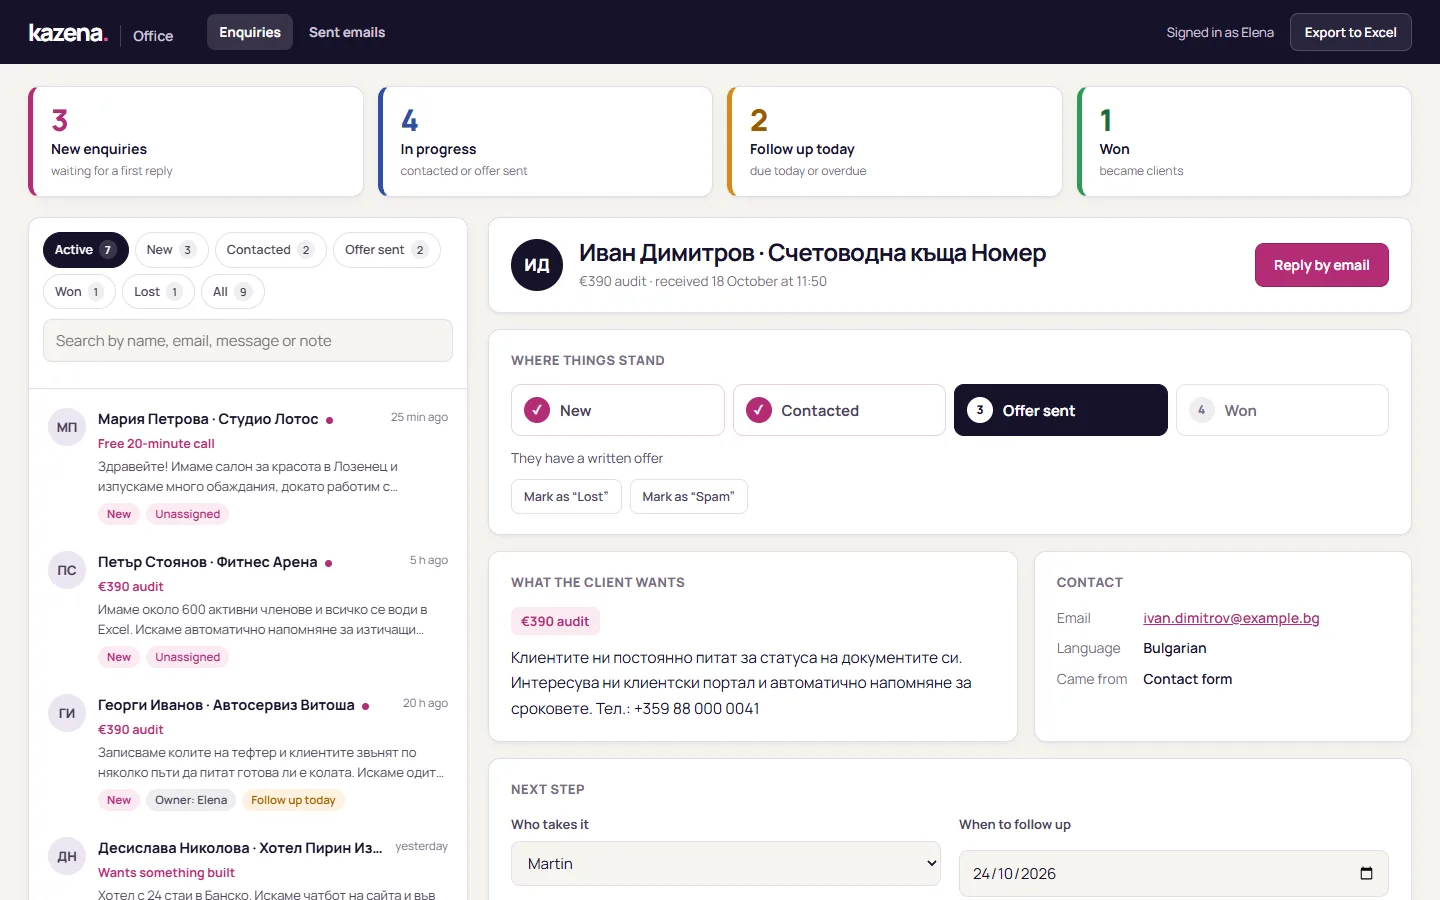1440x900 pixels.
Task: Open the ivan.dimitrov@example.bg email link
Action: [x=1231, y=618]
